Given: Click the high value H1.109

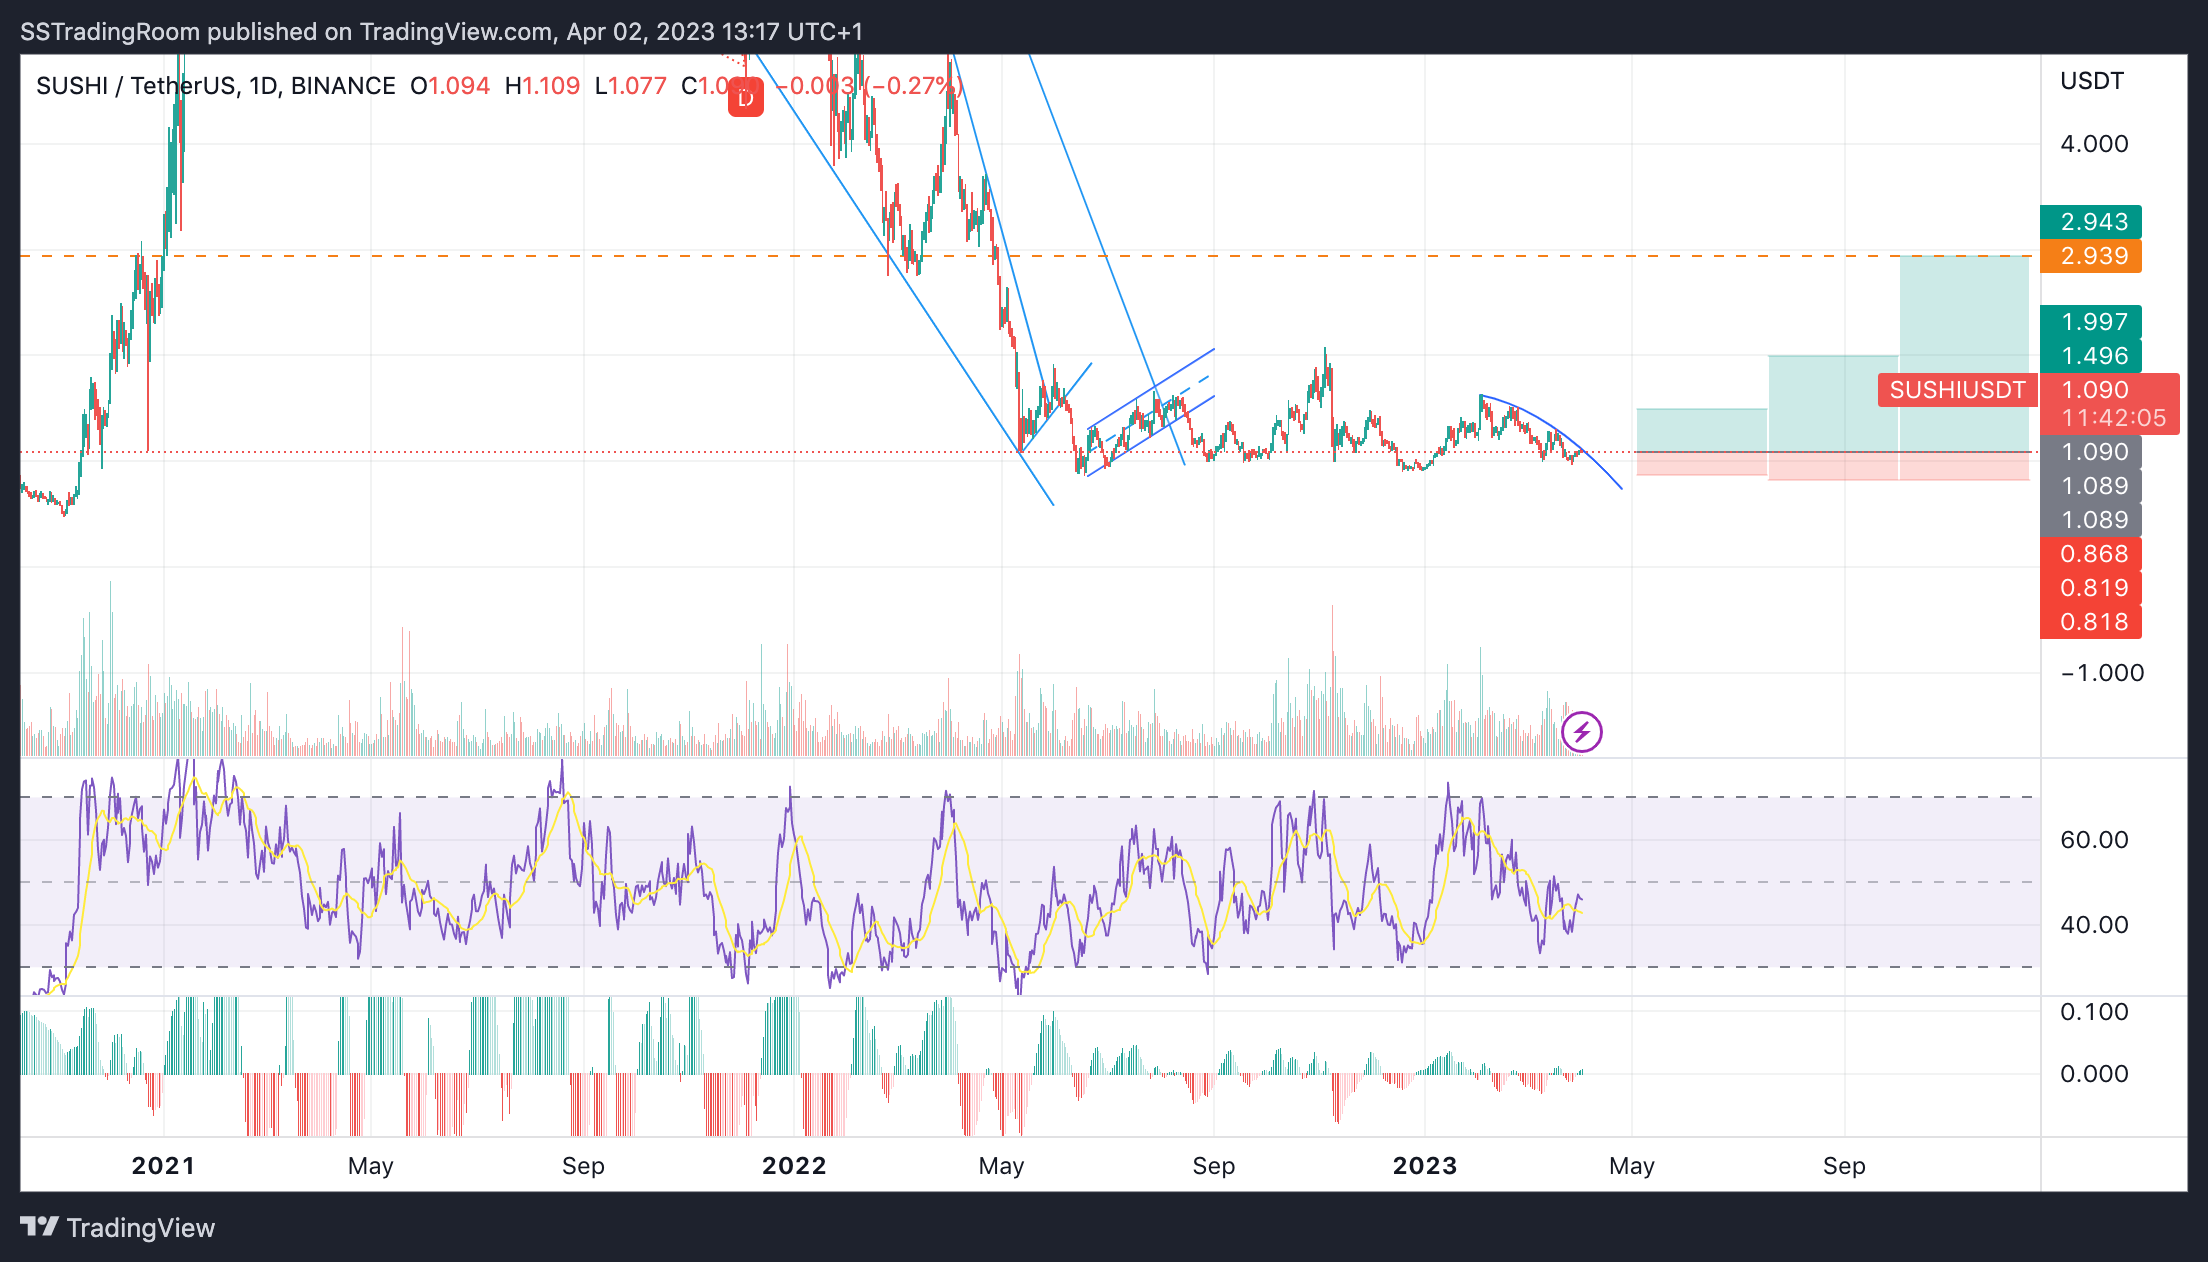Looking at the screenshot, I should [542, 86].
